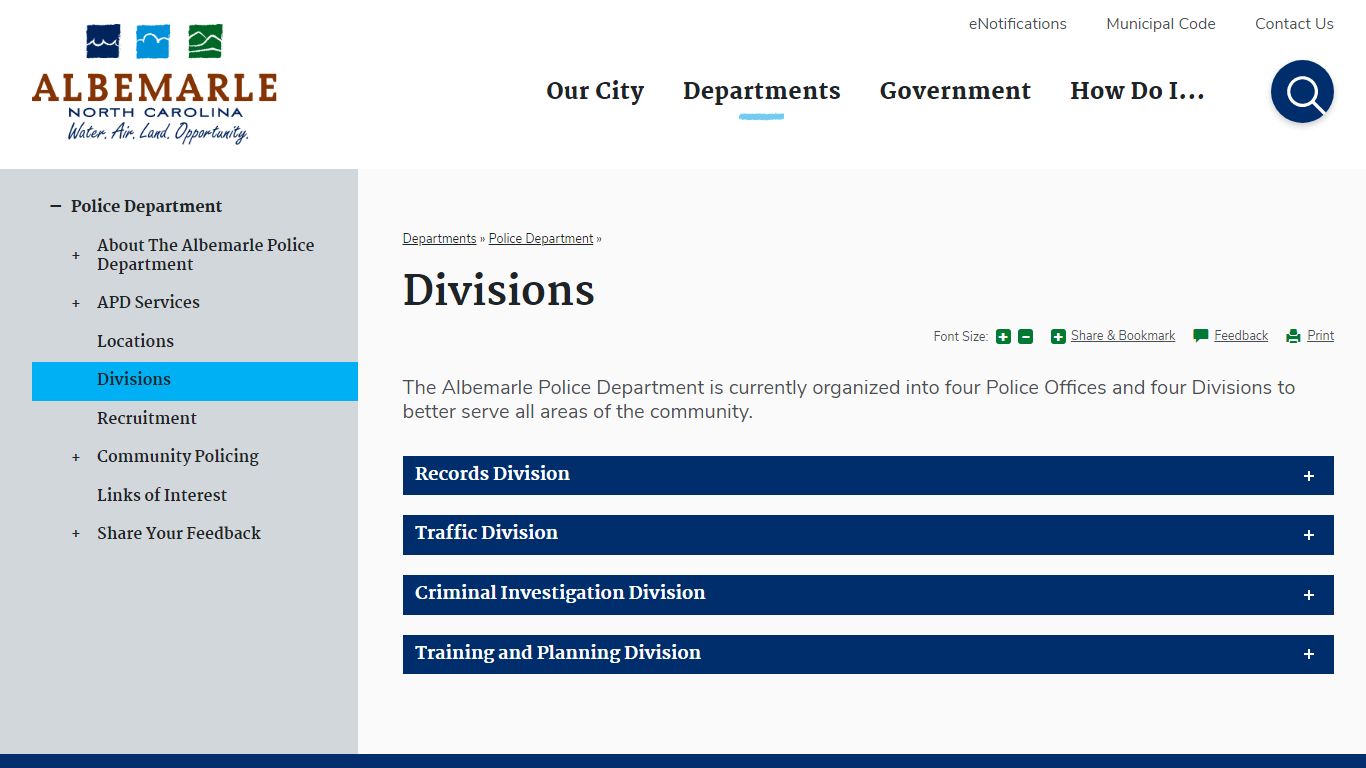Click the Feedback speech bubble icon
This screenshot has height=768, width=1366.
coord(1201,336)
